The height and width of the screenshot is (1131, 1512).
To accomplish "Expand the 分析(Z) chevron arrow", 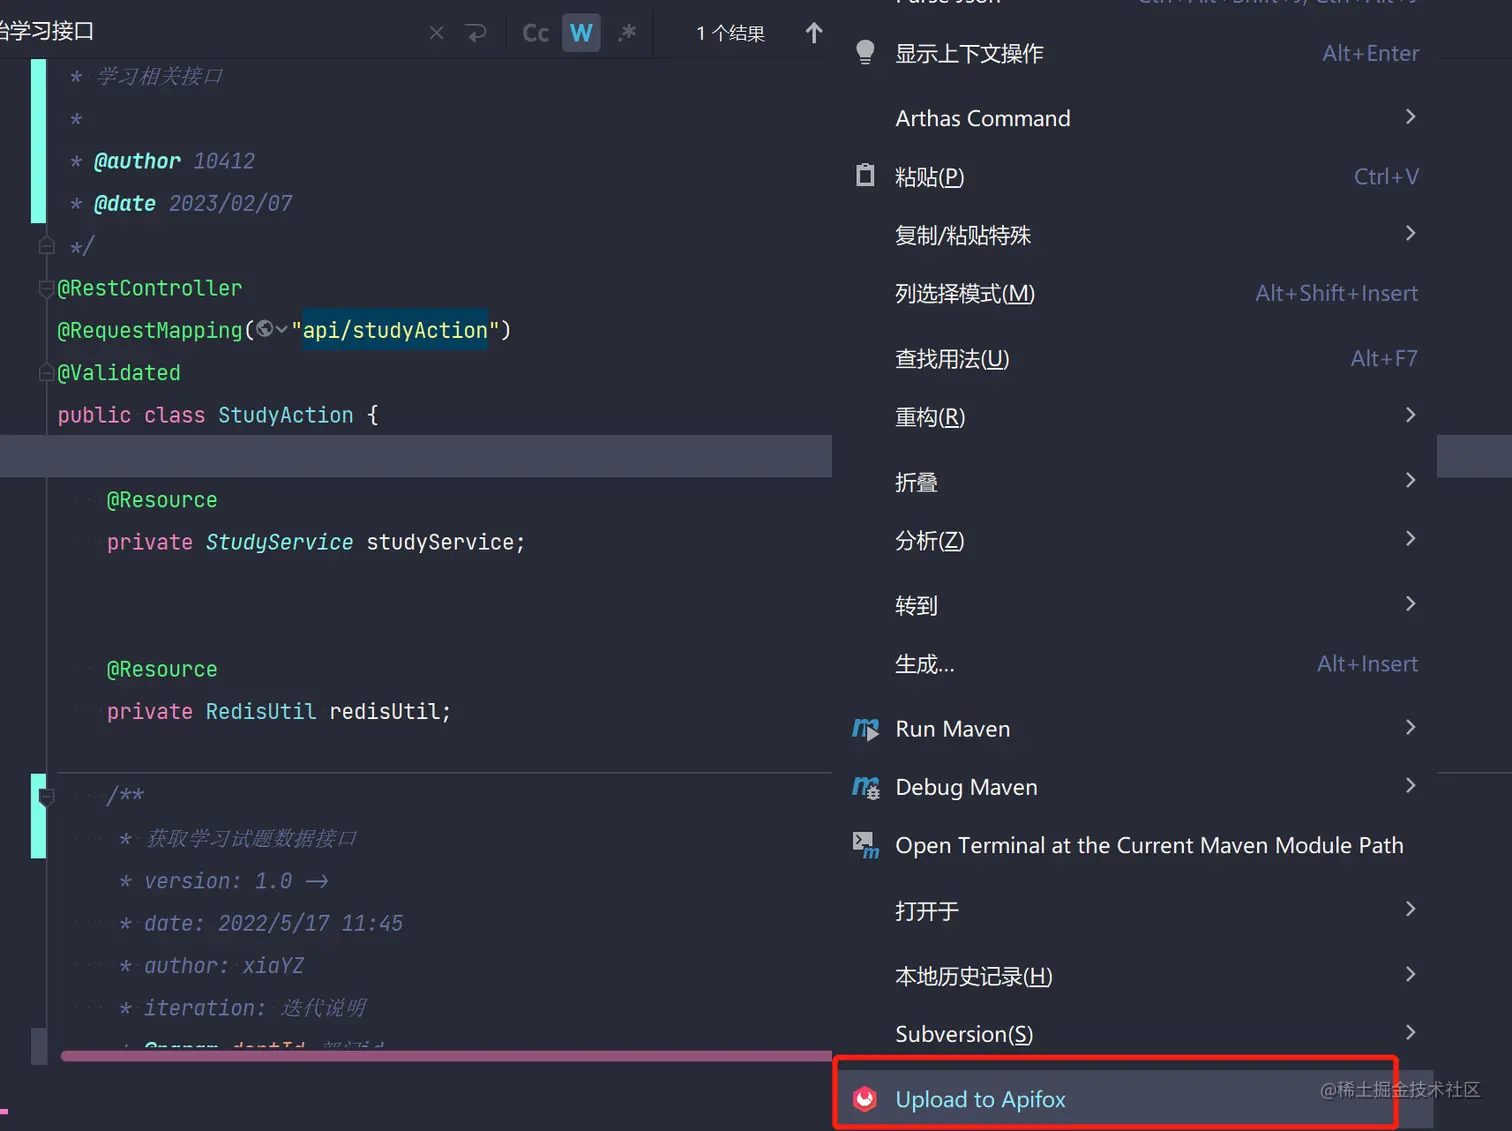I will tap(1410, 538).
